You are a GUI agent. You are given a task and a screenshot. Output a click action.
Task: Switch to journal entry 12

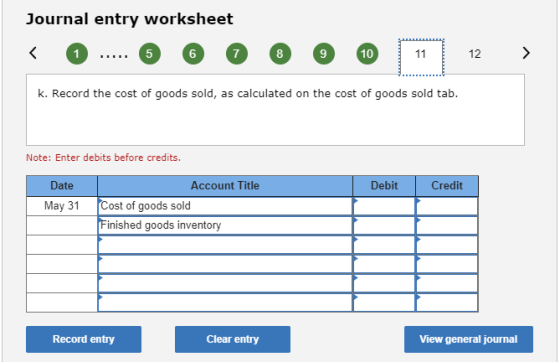475,54
